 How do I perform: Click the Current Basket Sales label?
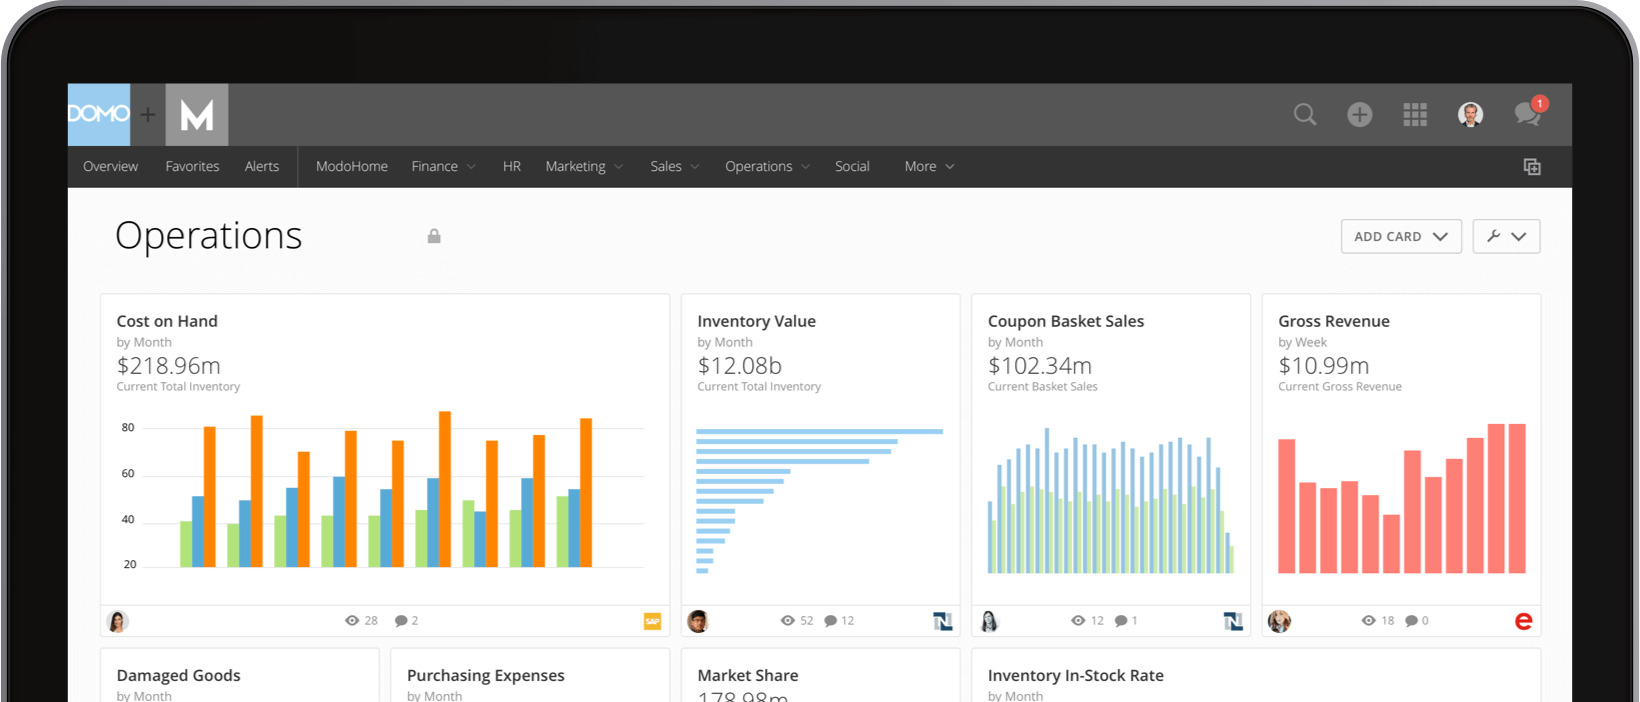coord(1043,387)
